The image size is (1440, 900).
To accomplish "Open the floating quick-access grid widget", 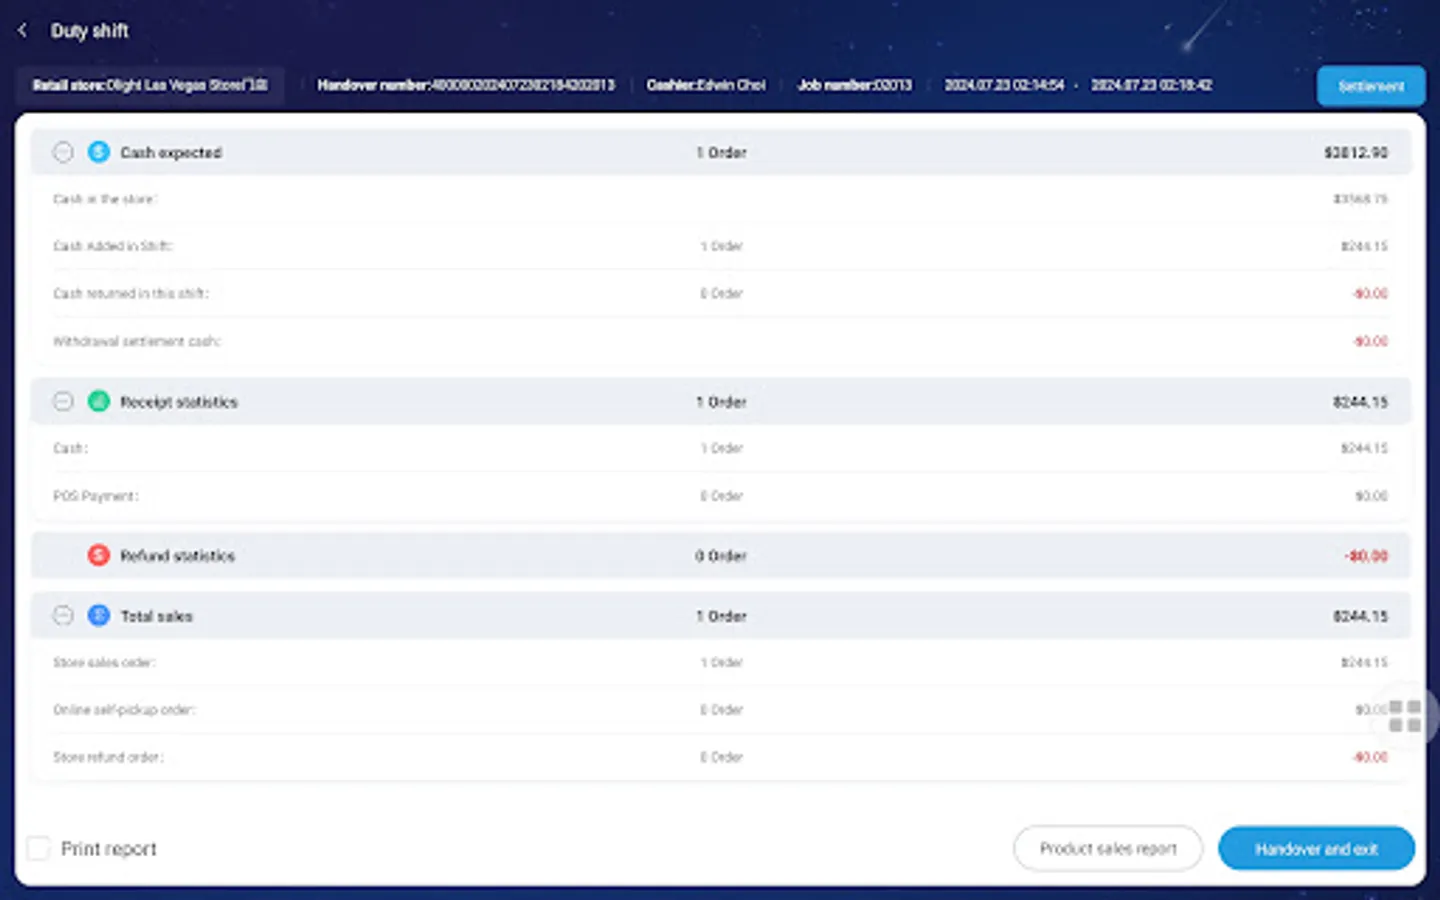I will pyautogui.click(x=1404, y=715).
